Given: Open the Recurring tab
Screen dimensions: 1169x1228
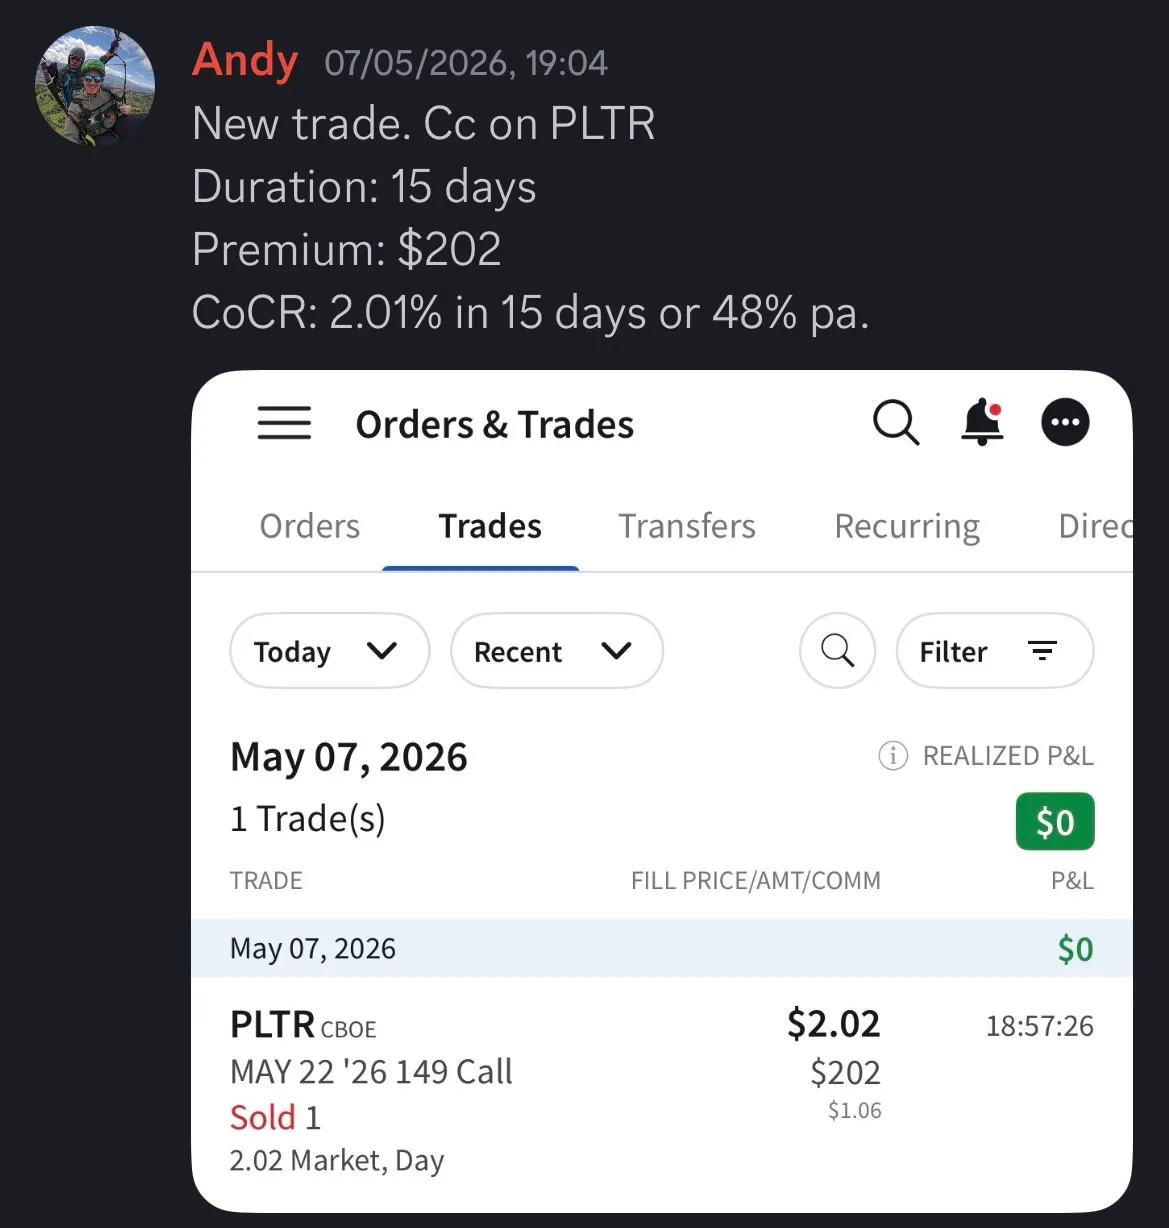Looking at the screenshot, I should tap(907, 527).
